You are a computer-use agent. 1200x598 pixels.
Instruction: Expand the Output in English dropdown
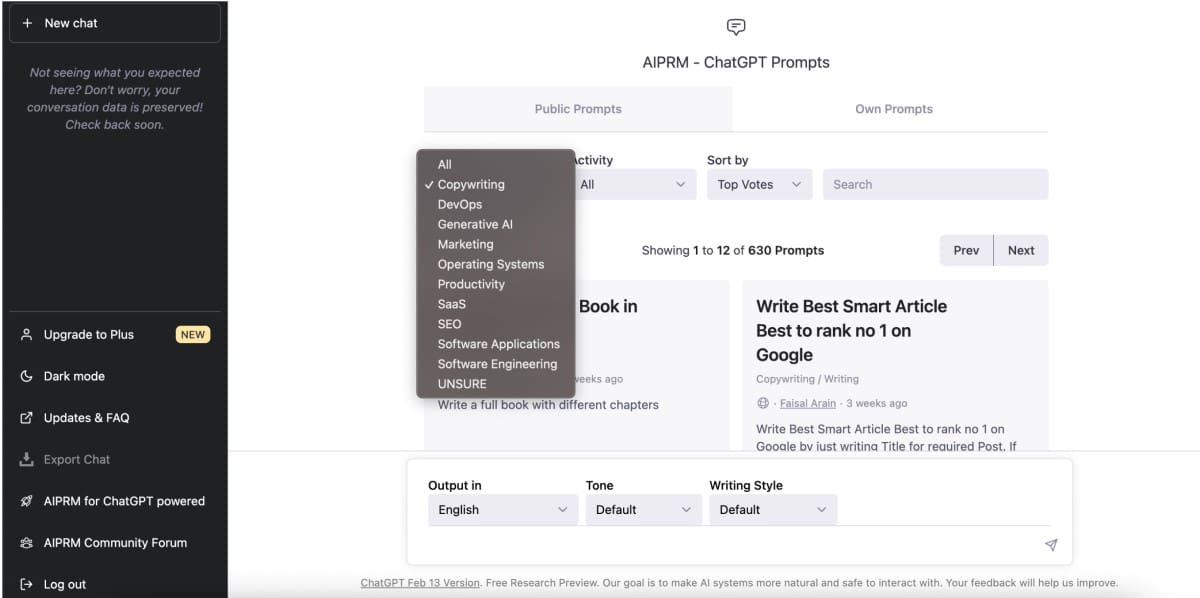[x=503, y=509]
